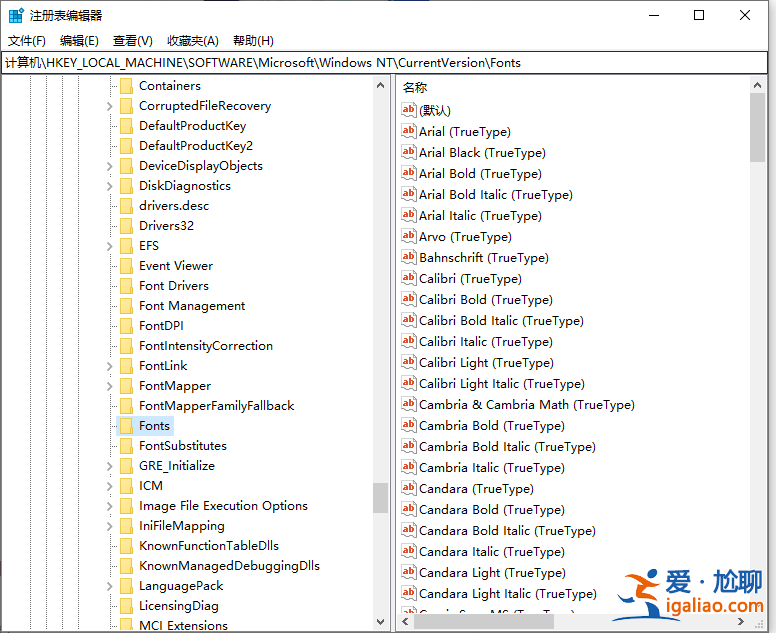Click string icon of Candara (TrueType)
Viewport: 776px width, 633px height.
[x=408, y=487]
